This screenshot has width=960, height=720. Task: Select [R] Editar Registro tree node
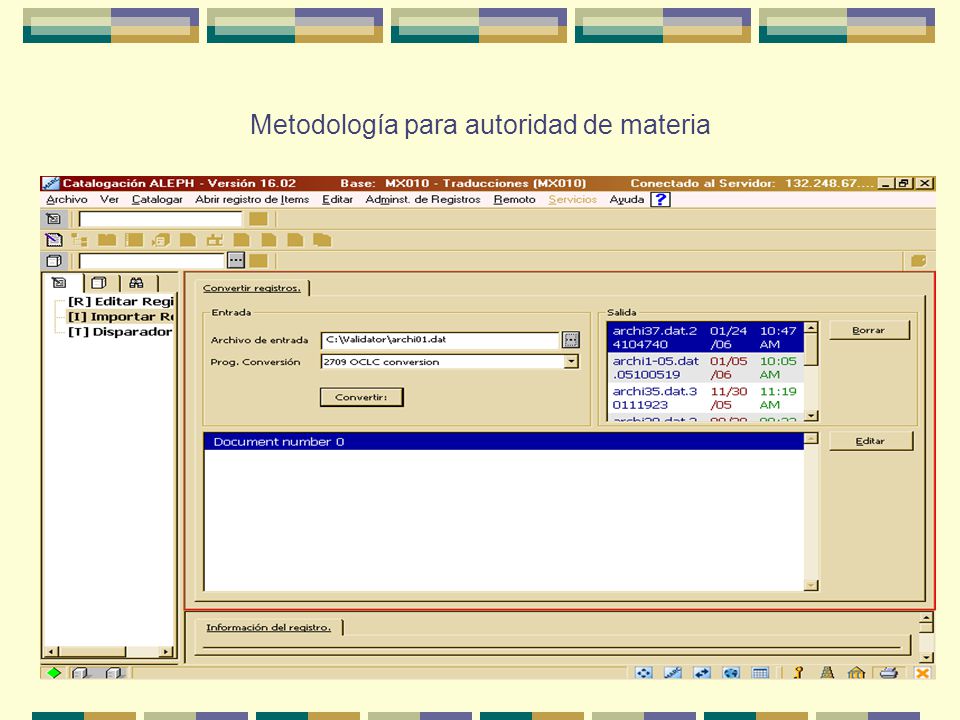click(x=121, y=301)
